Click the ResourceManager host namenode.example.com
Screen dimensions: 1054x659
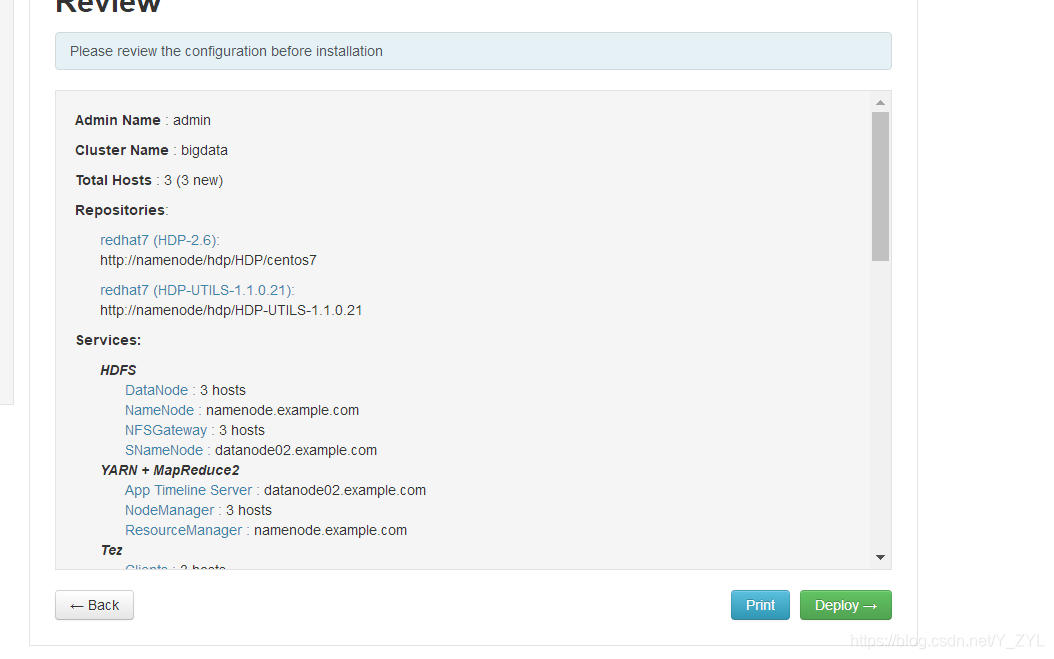331,531
